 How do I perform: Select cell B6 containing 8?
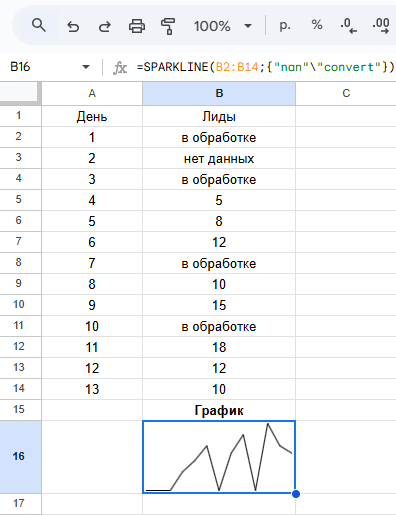tap(219, 221)
